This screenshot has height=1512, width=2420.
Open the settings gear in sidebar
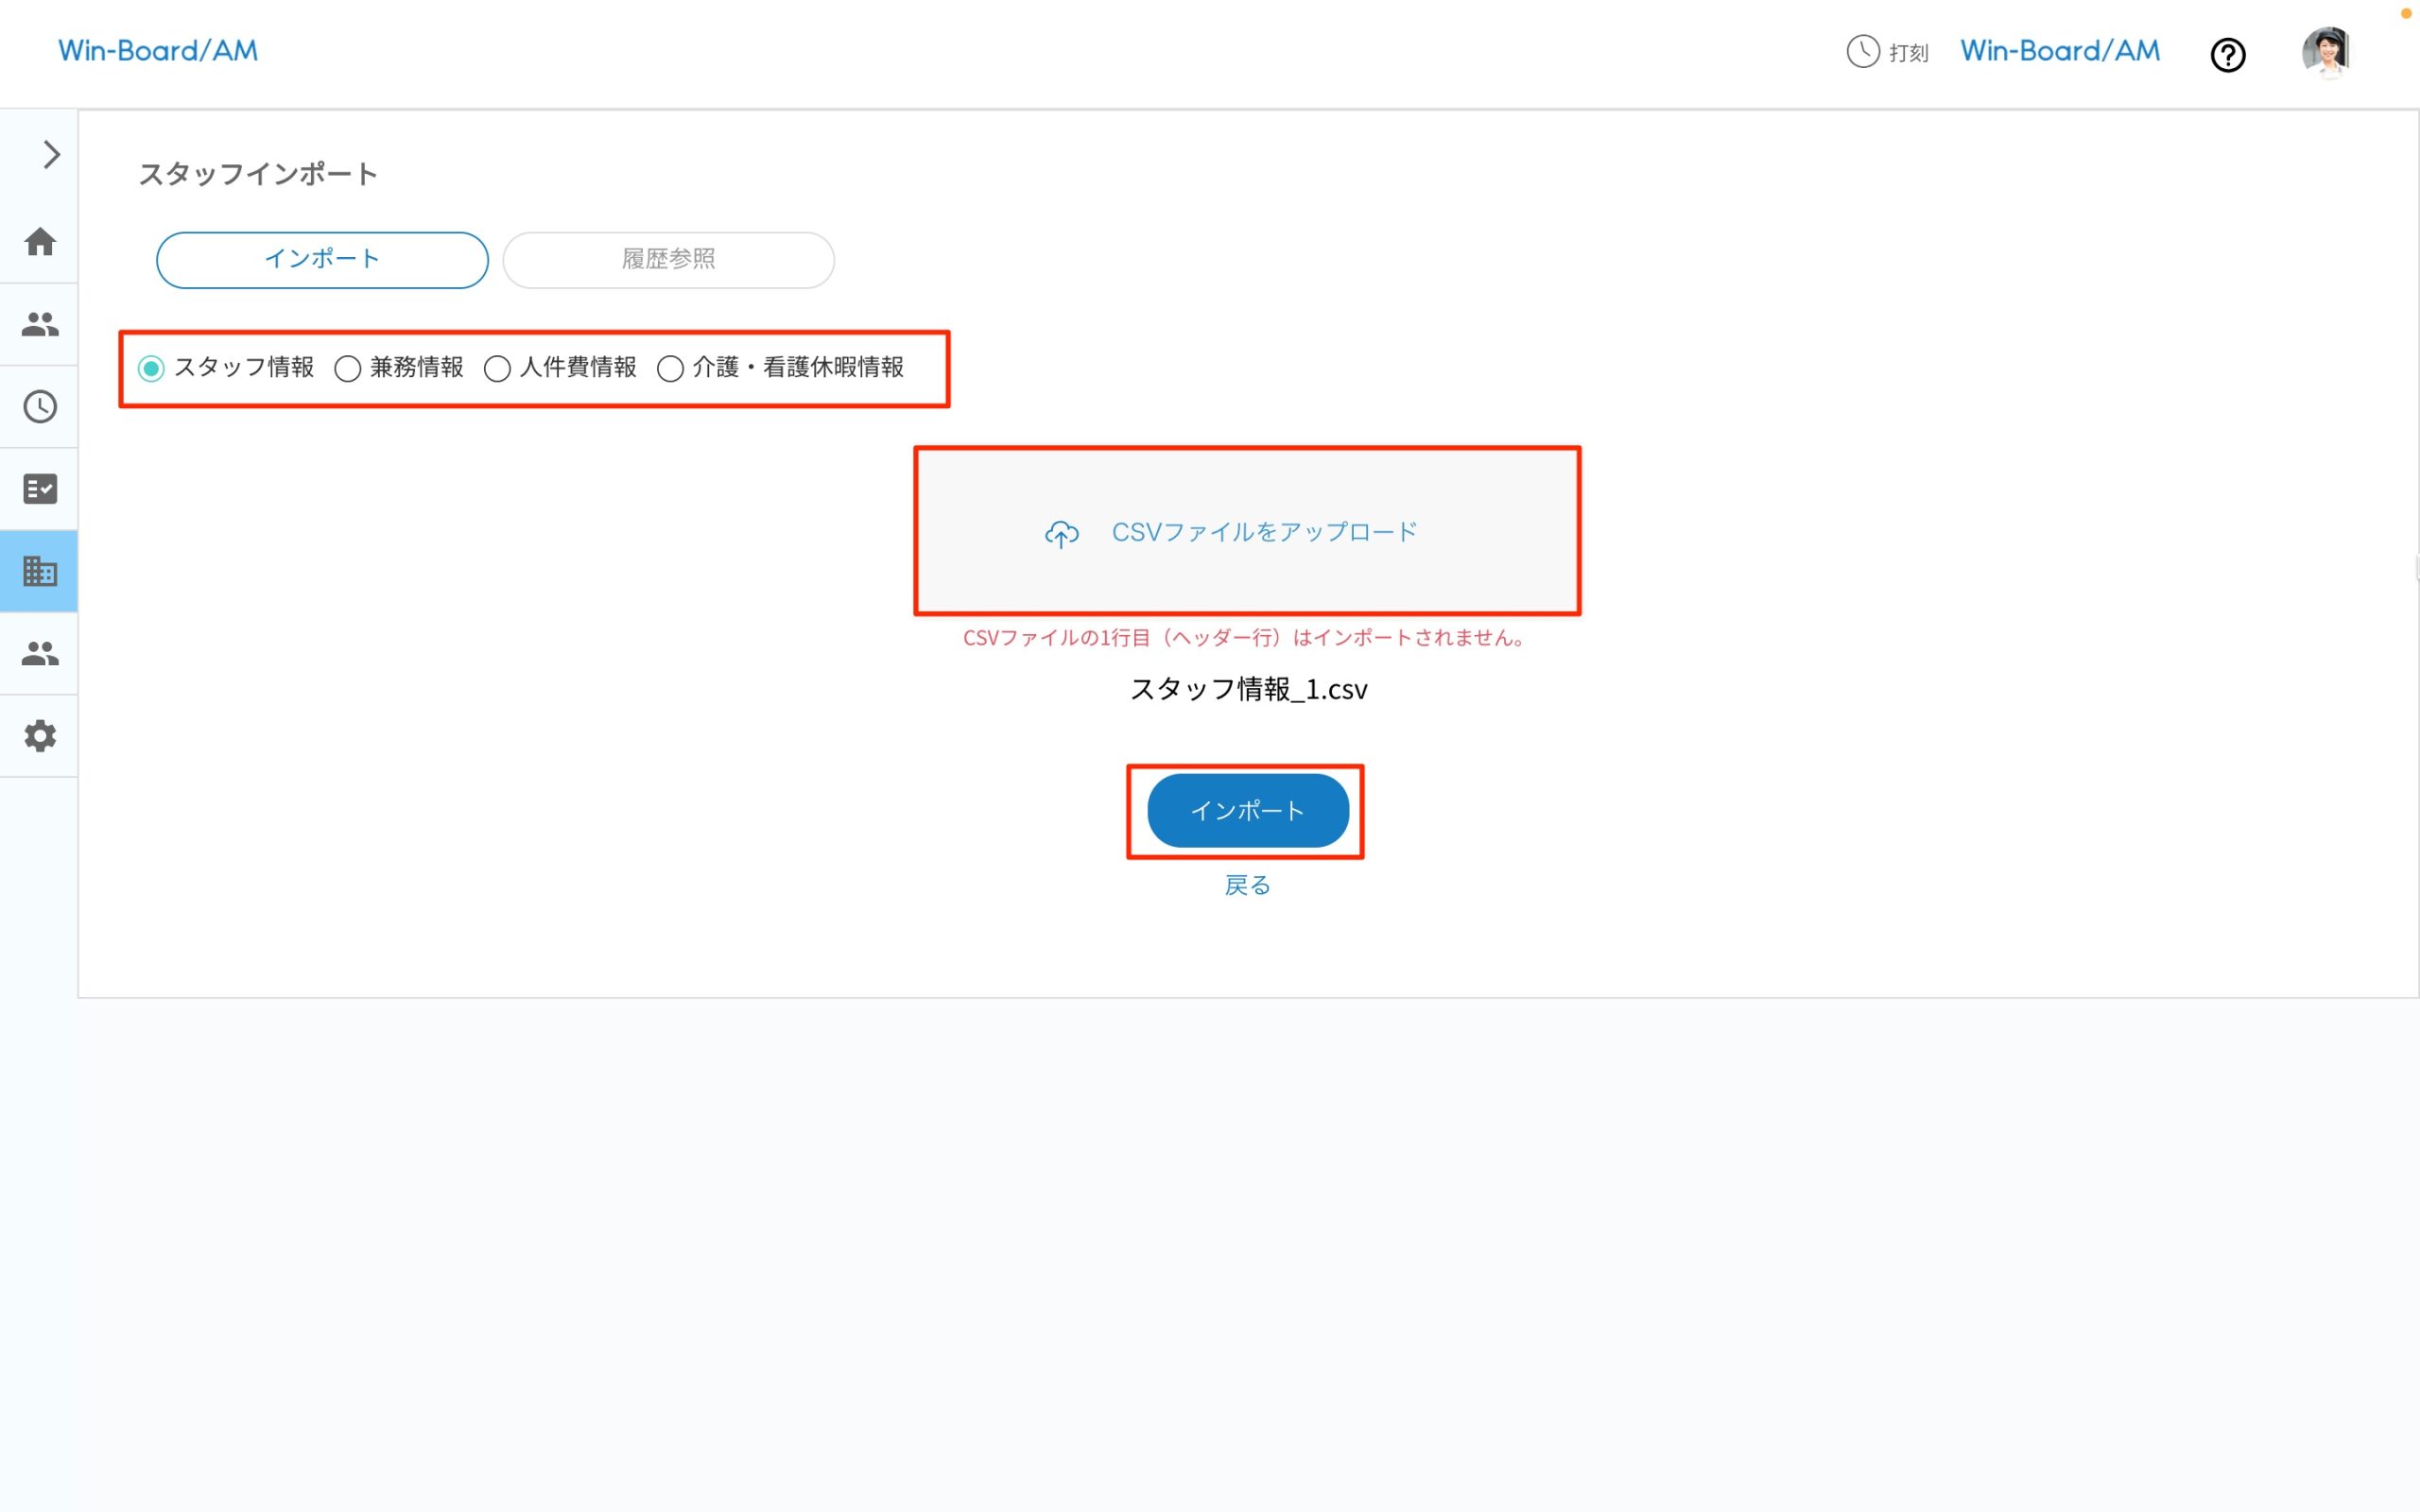(40, 736)
